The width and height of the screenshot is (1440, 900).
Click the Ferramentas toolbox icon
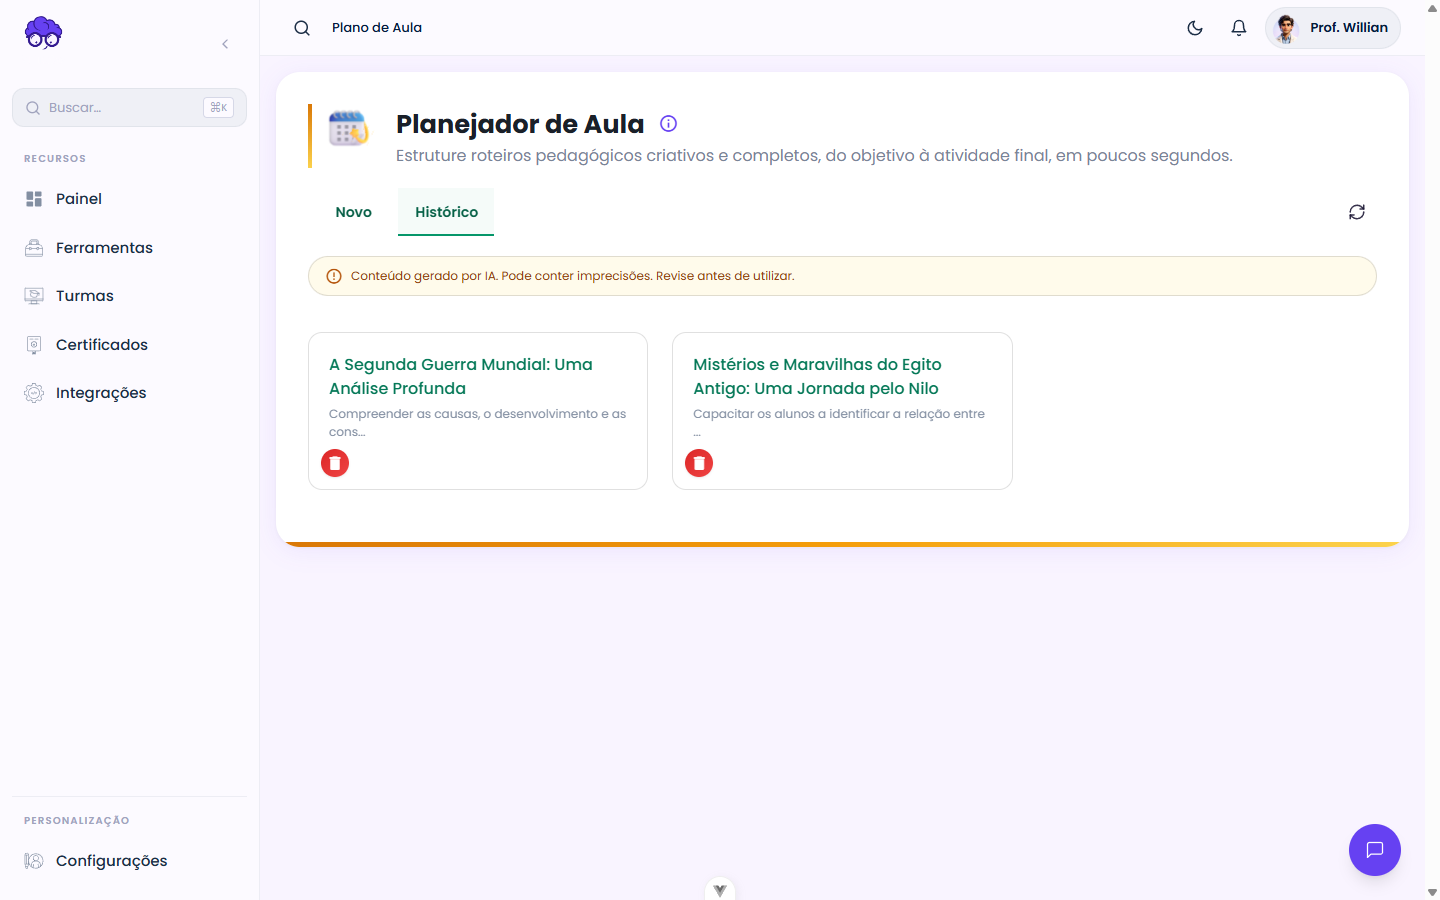coord(34,248)
